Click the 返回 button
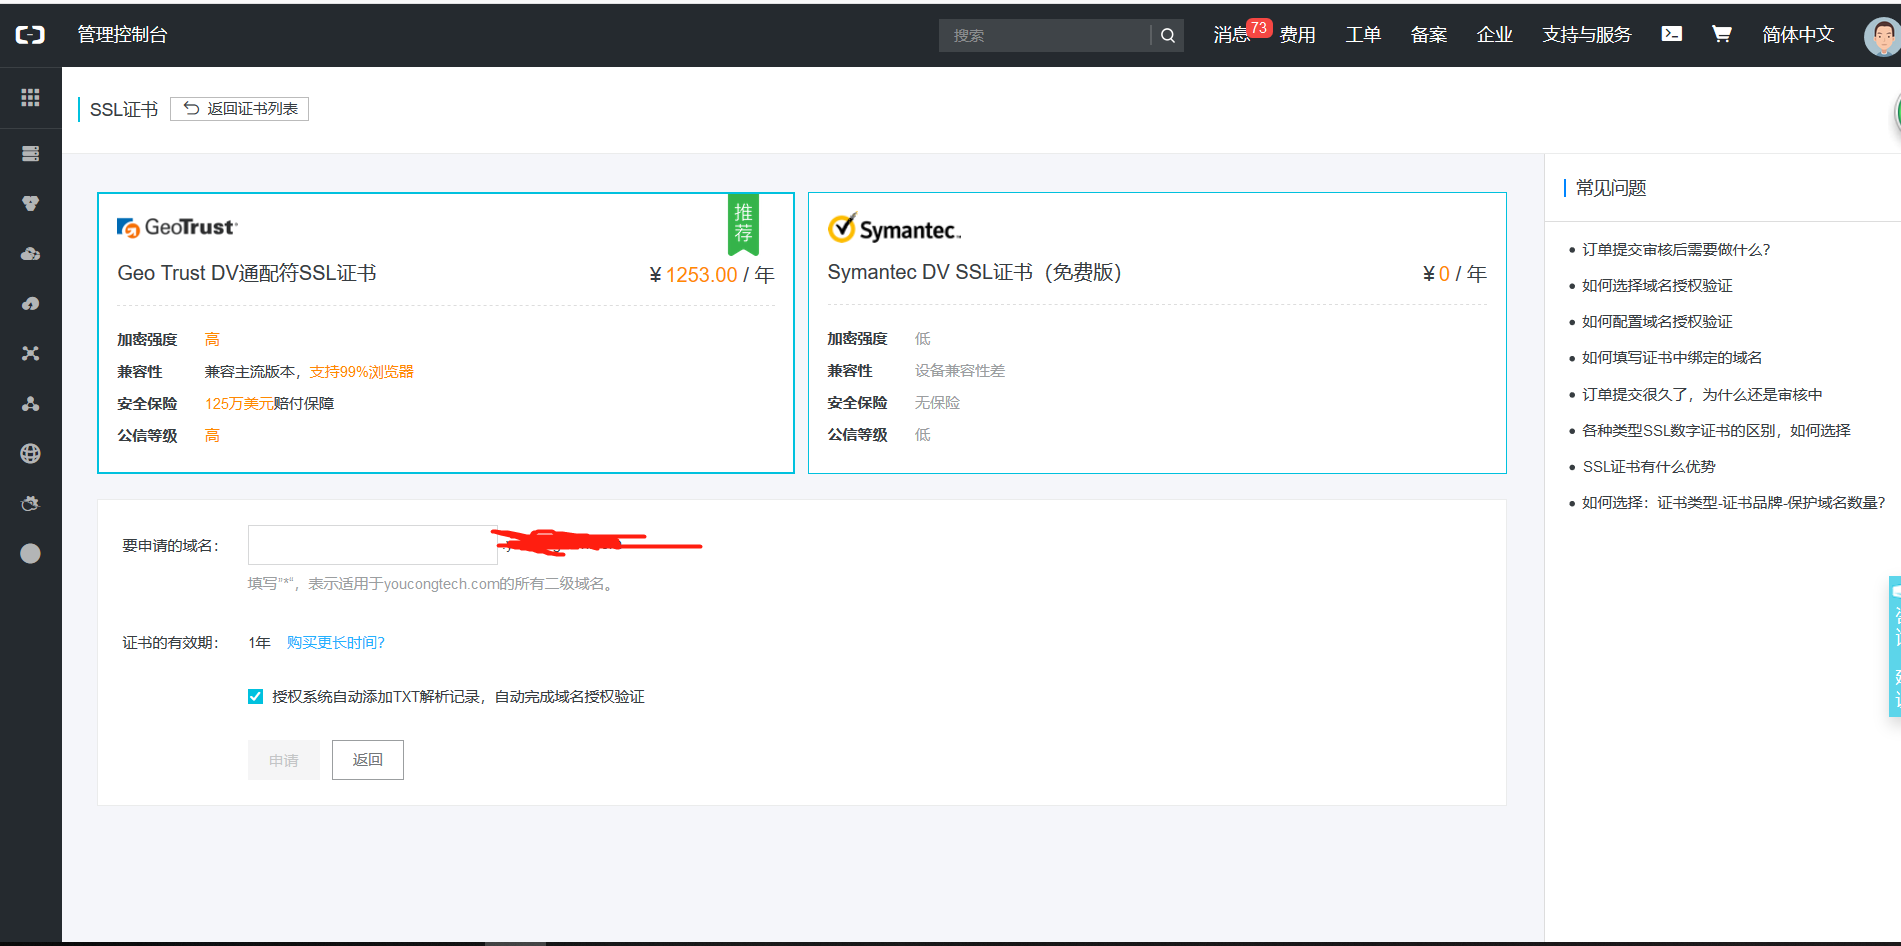1901x946 pixels. point(368,760)
